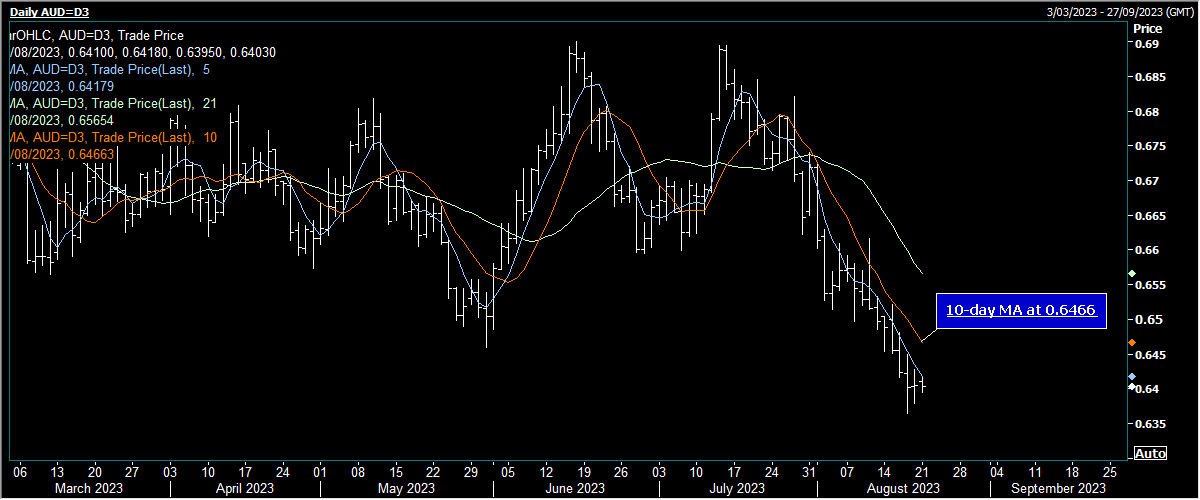Screen dimensions: 1200x500
Task: Click the 0.67 price axis label
Action: click(1146, 181)
